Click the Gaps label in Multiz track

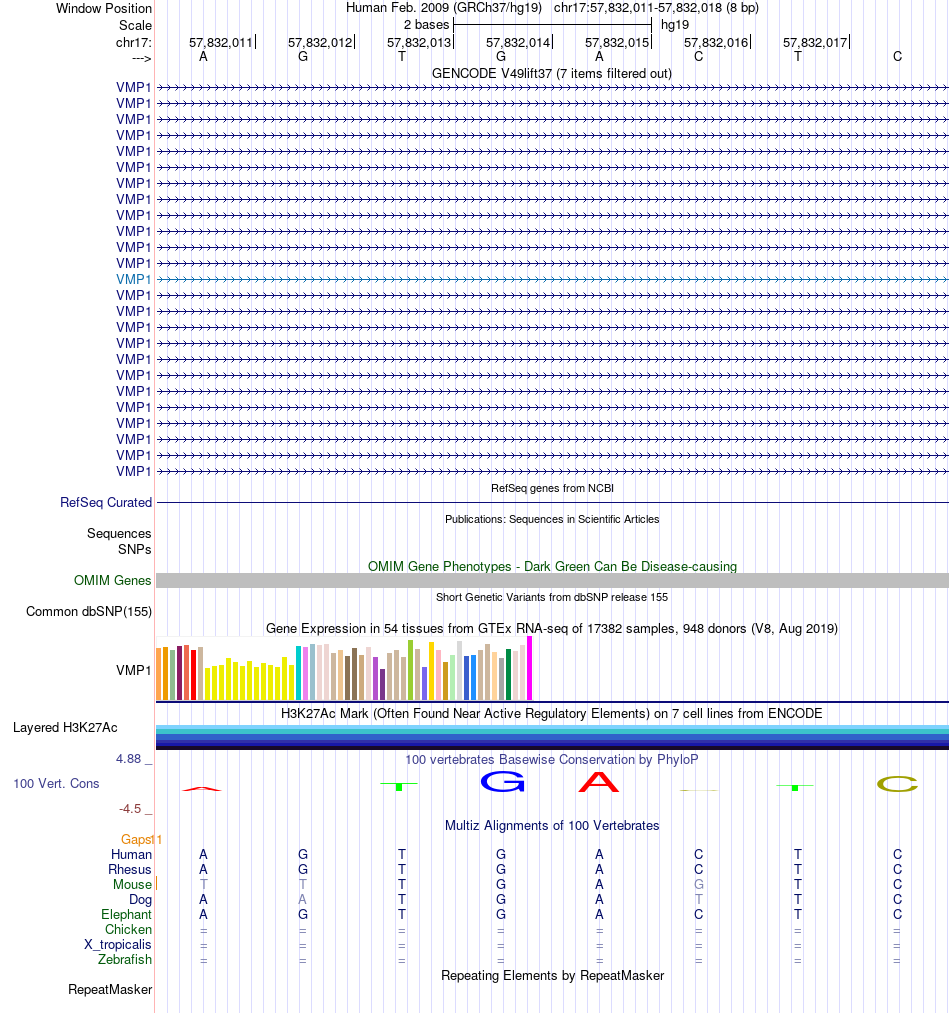click(x=137, y=839)
